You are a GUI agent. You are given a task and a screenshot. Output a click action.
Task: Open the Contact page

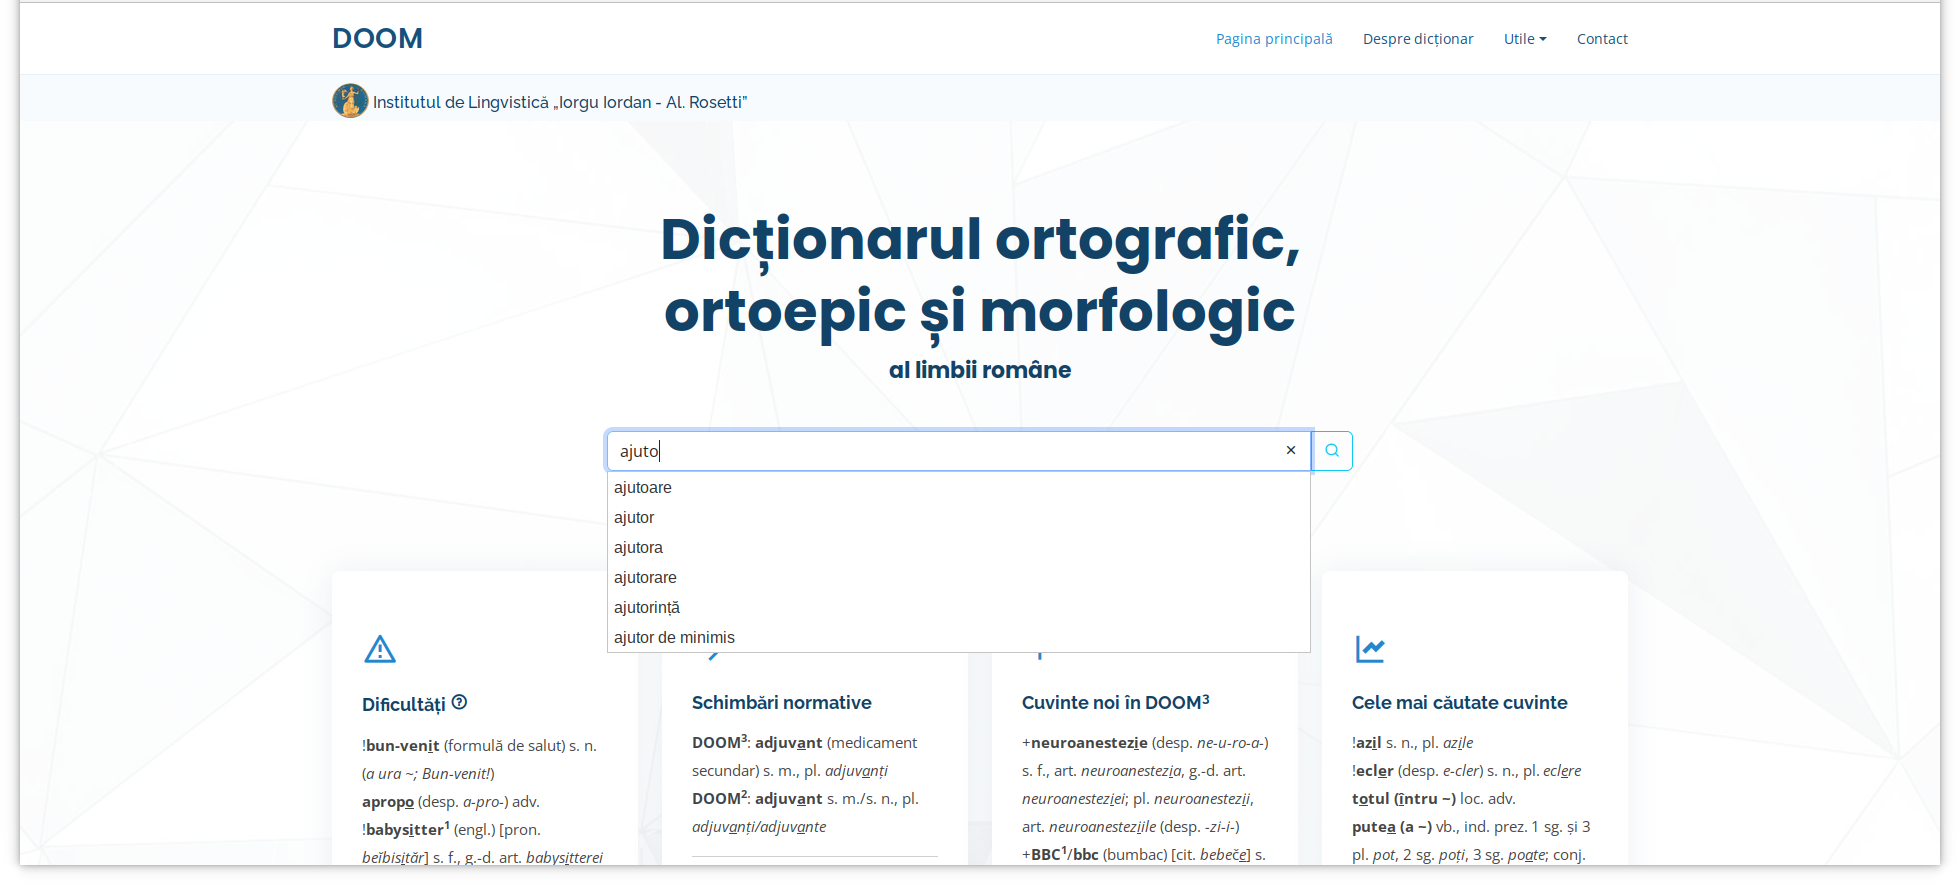point(1601,39)
